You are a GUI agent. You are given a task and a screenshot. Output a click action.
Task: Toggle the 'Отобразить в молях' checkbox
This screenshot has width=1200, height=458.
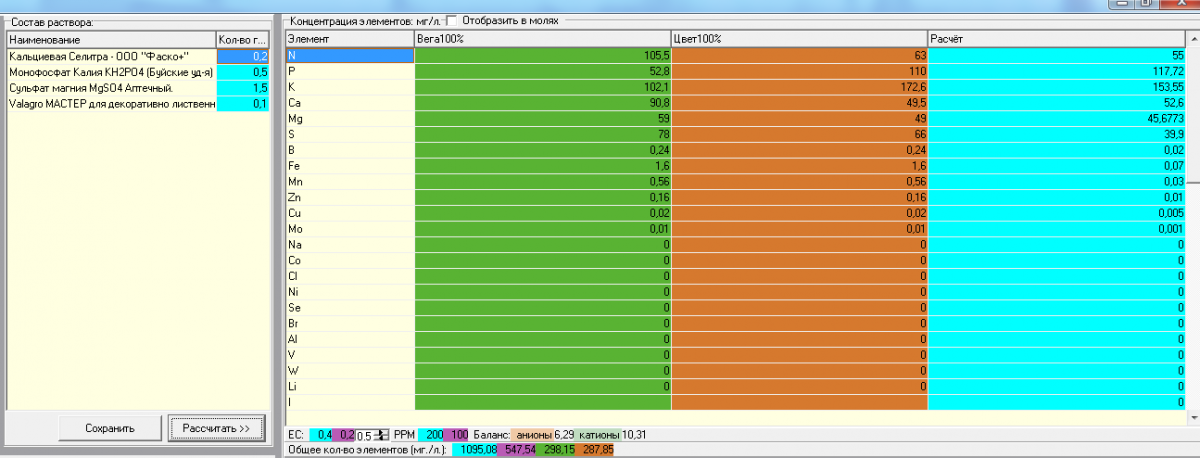pyautogui.click(x=452, y=20)
